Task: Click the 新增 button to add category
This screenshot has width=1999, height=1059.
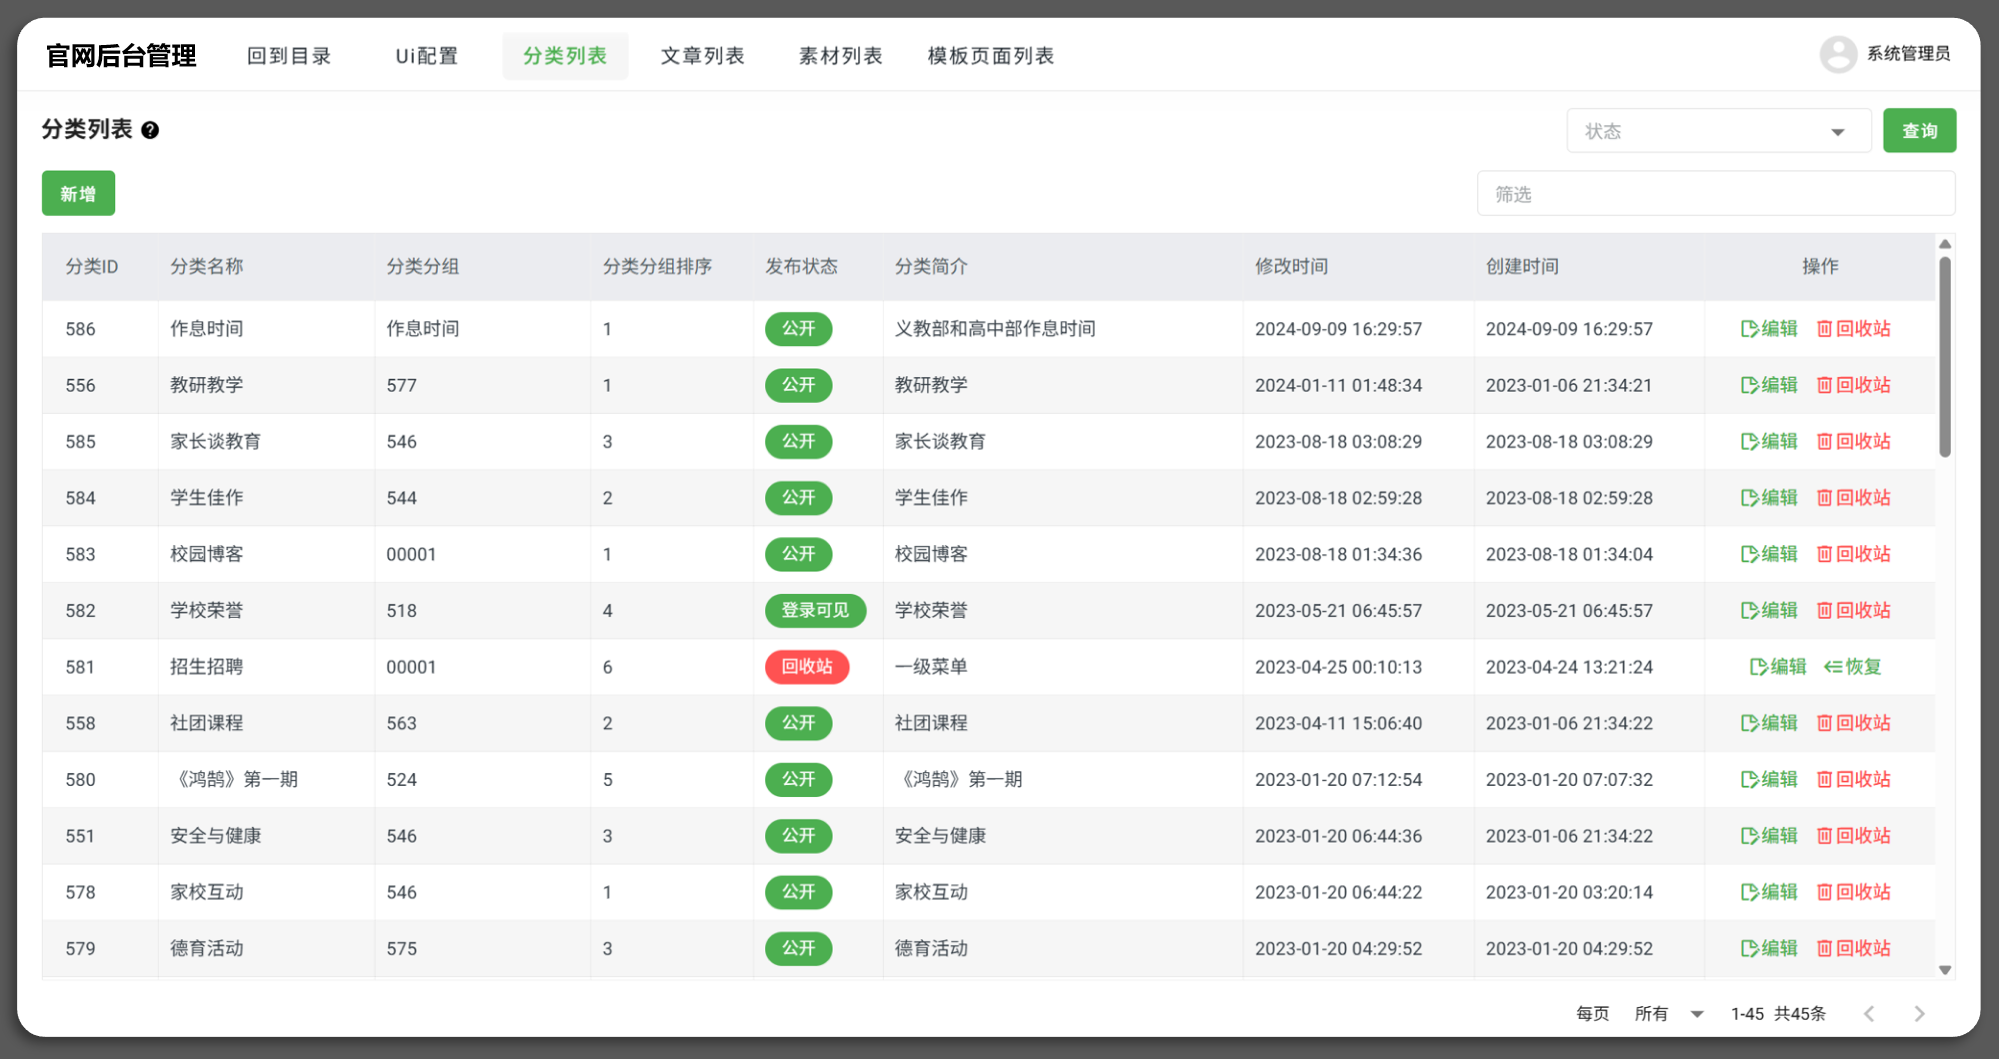Action: coord(78,193)
